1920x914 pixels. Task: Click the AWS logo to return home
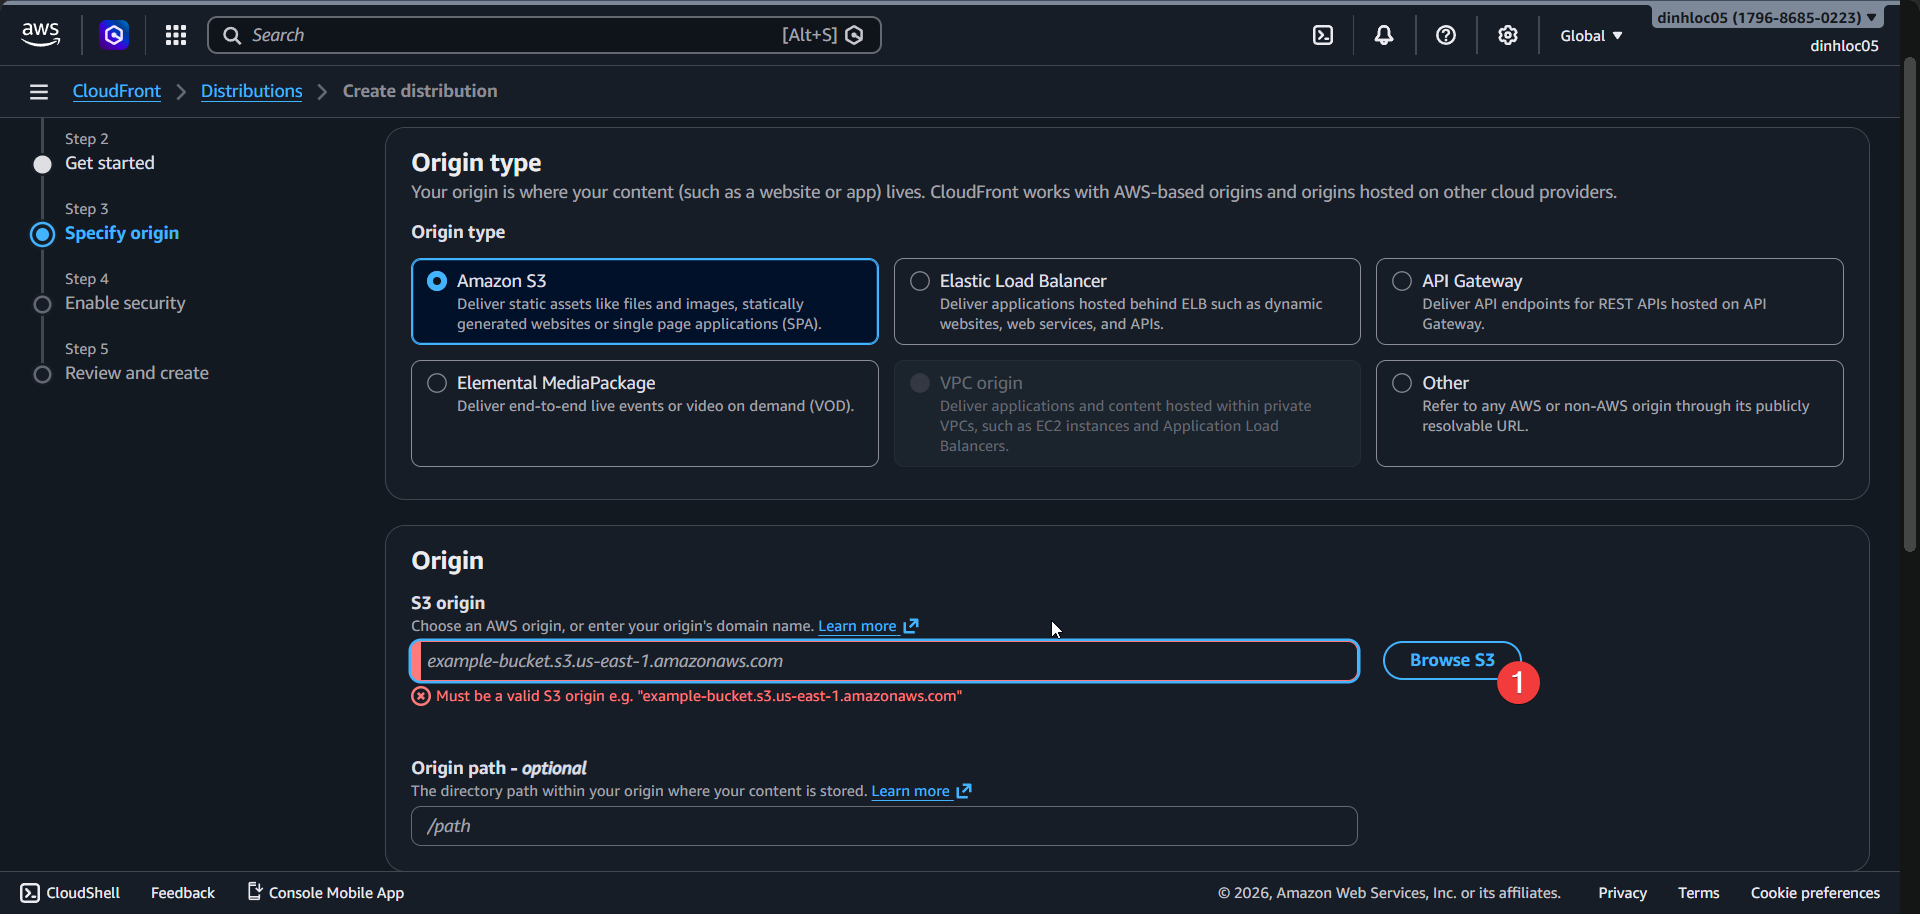40,34
